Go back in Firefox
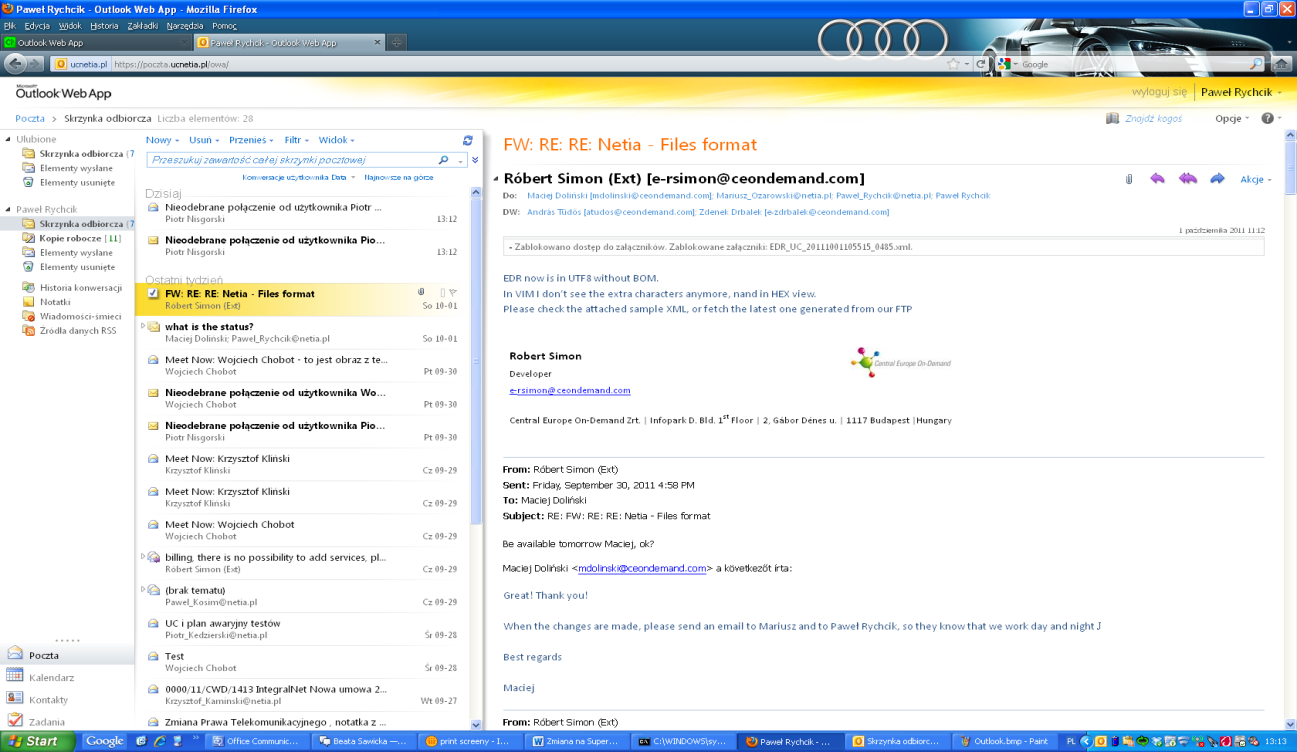 click(x=15, y=63)
